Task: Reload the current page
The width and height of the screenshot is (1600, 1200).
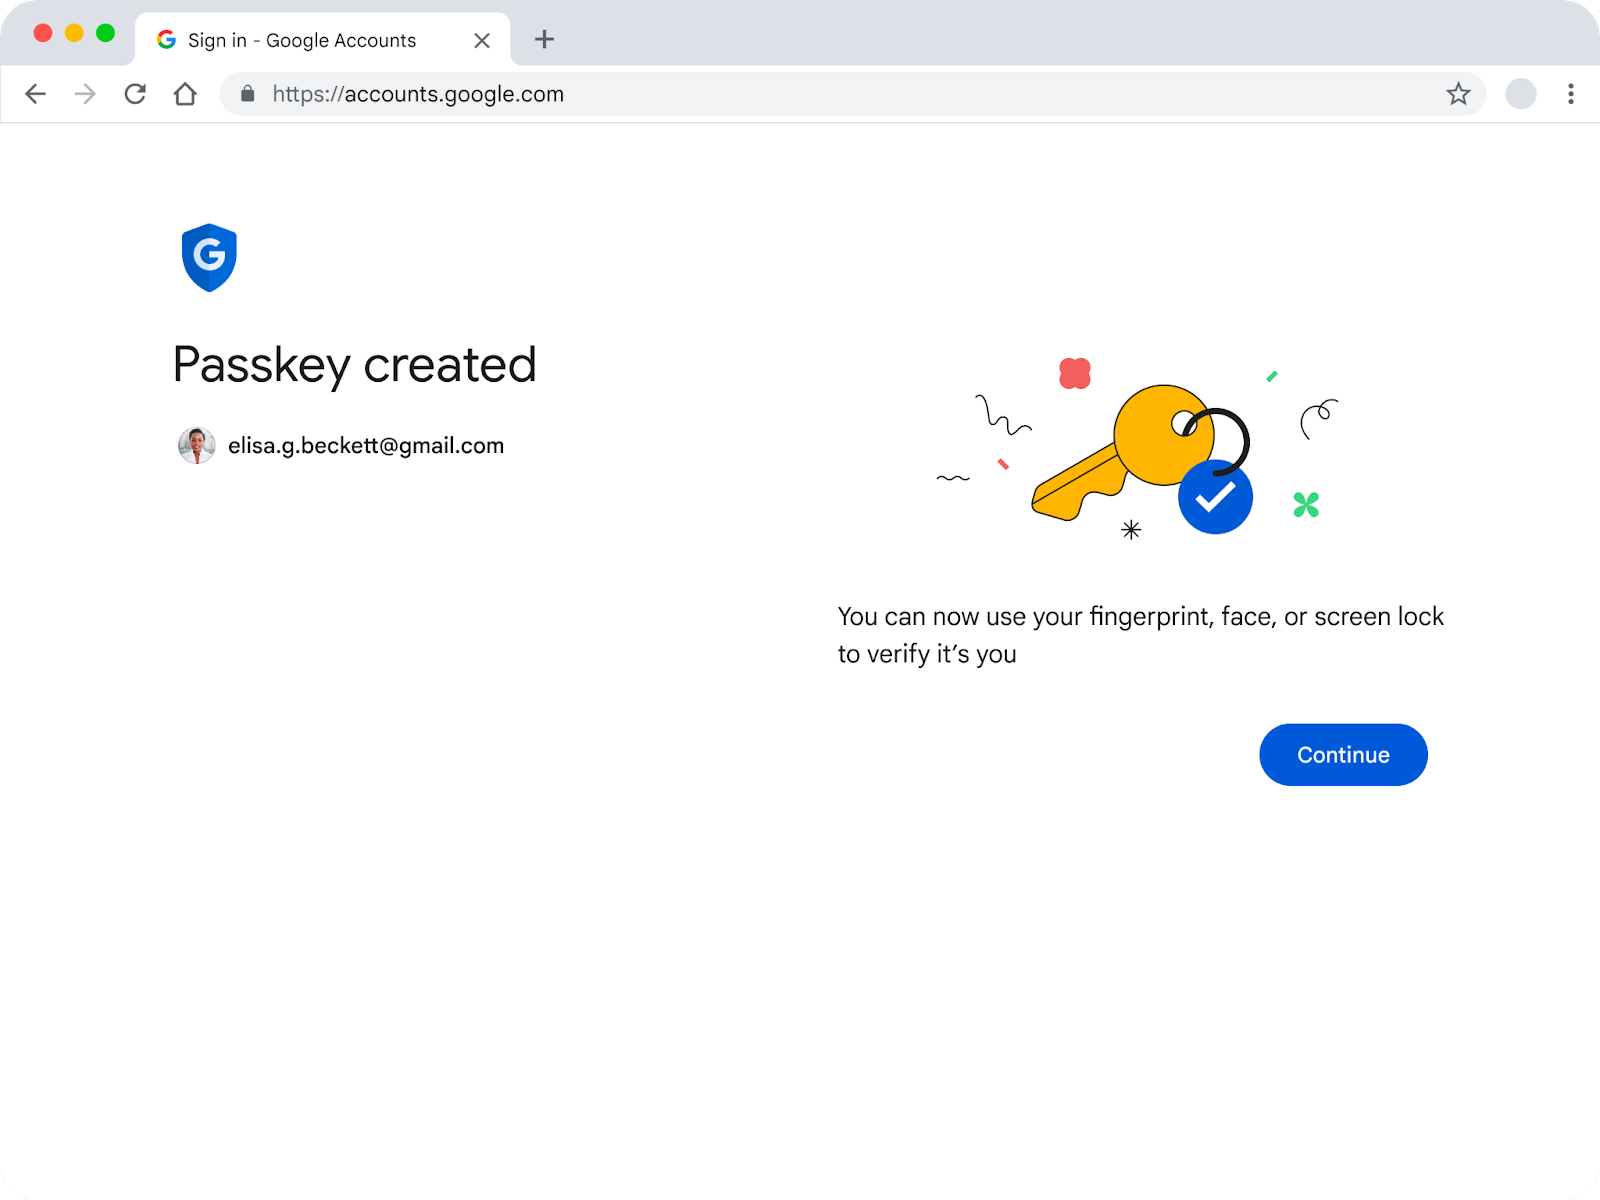Action: tap(136, 93)
